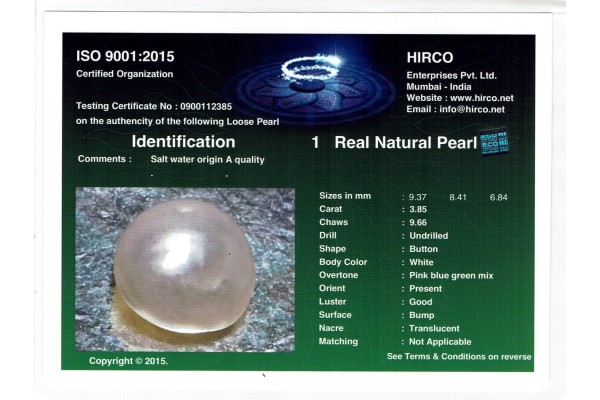The image size is (600, 400).
Task: Click 'on the authencity of the following Loose Pearl'
Action: coord(178,121)
